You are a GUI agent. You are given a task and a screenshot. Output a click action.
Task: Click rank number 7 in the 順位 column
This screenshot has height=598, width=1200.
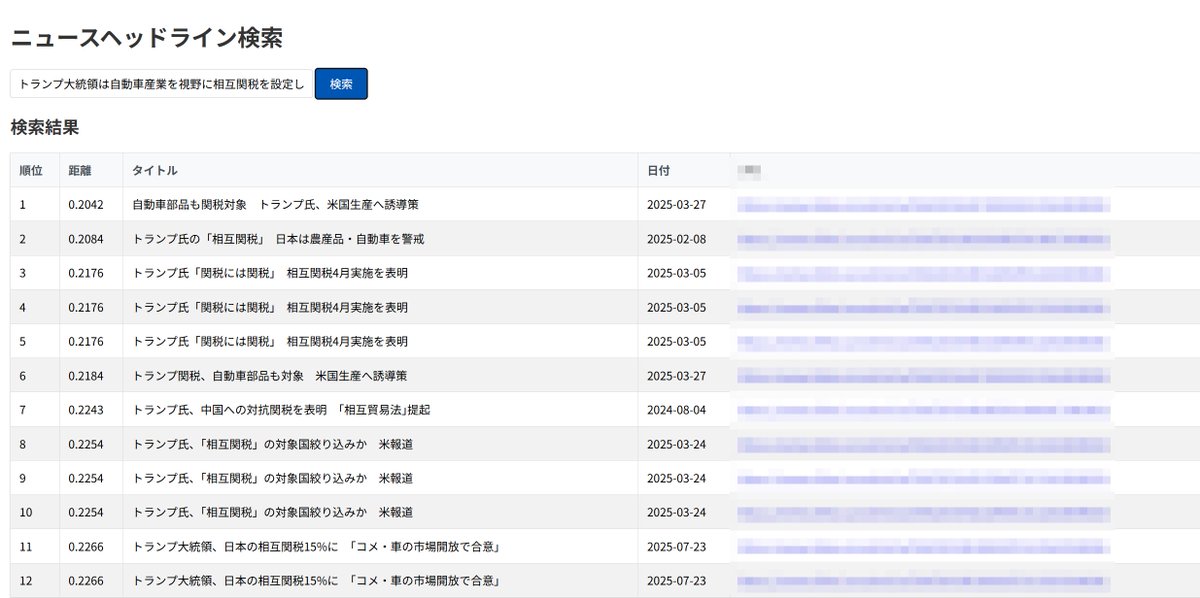pyautogui.click(x=22, y=409)
